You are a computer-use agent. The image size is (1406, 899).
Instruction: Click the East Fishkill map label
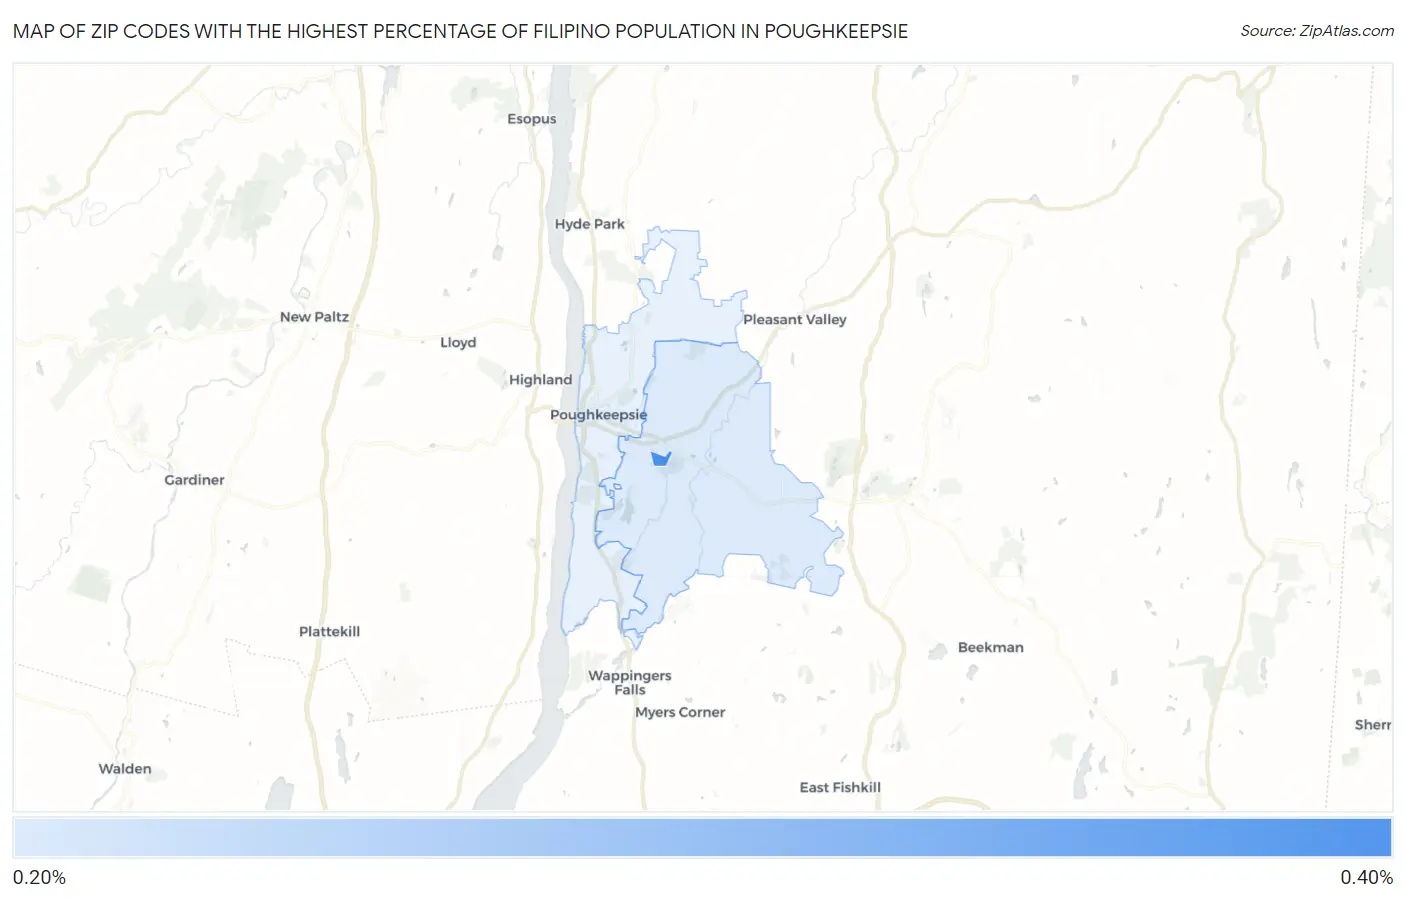(x=840, y=788)
